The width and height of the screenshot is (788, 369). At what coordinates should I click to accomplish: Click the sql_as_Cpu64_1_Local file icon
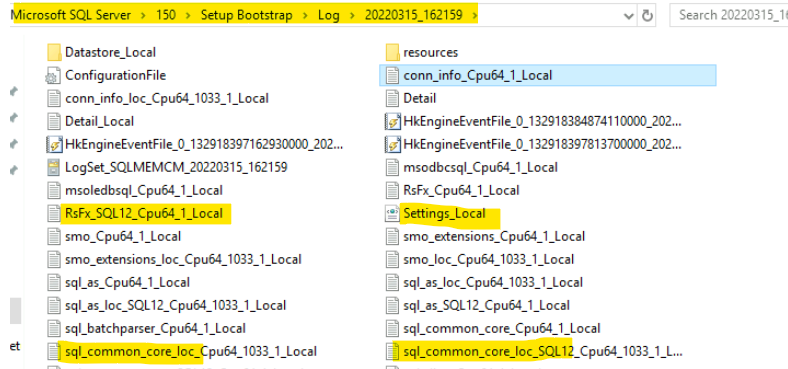(53, 283)
